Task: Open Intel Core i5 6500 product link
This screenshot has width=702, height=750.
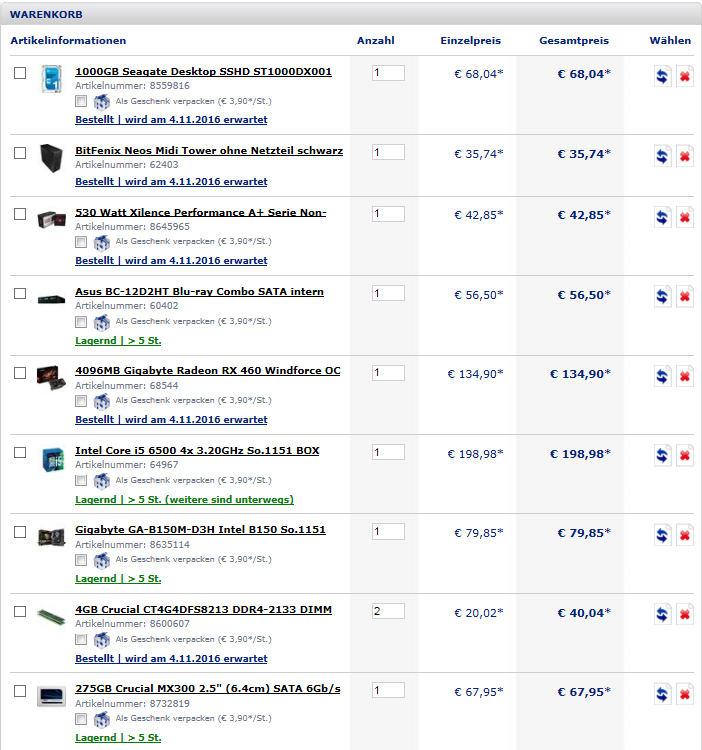Action: pos(197,451)
